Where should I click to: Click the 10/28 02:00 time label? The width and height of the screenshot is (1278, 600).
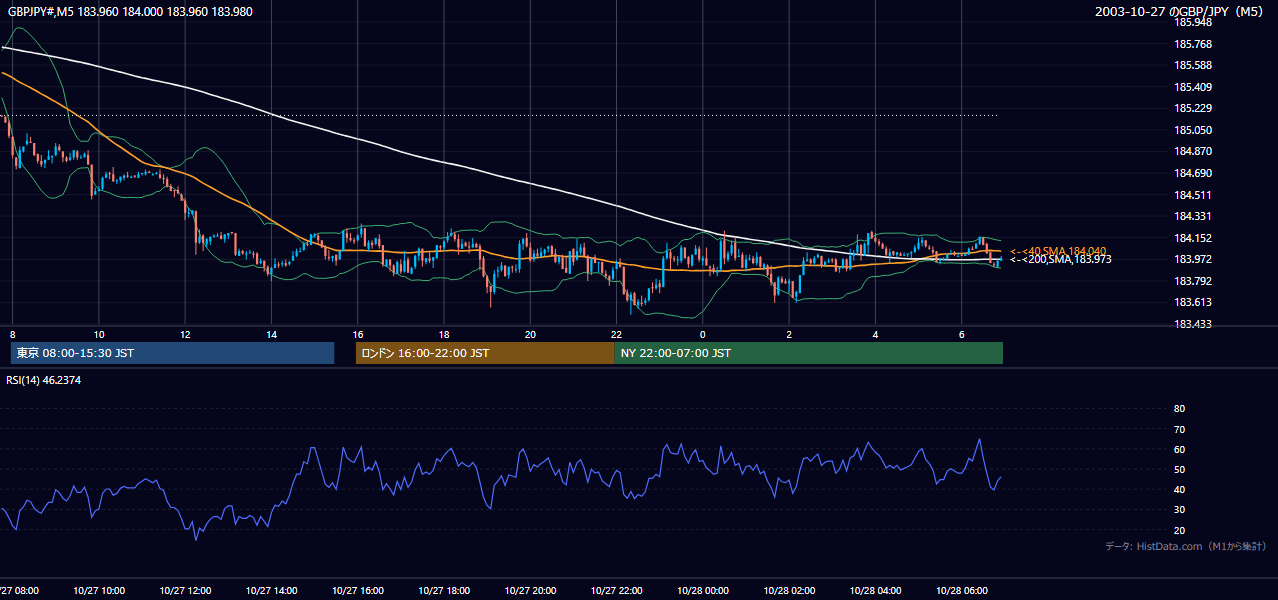(789, 591)
